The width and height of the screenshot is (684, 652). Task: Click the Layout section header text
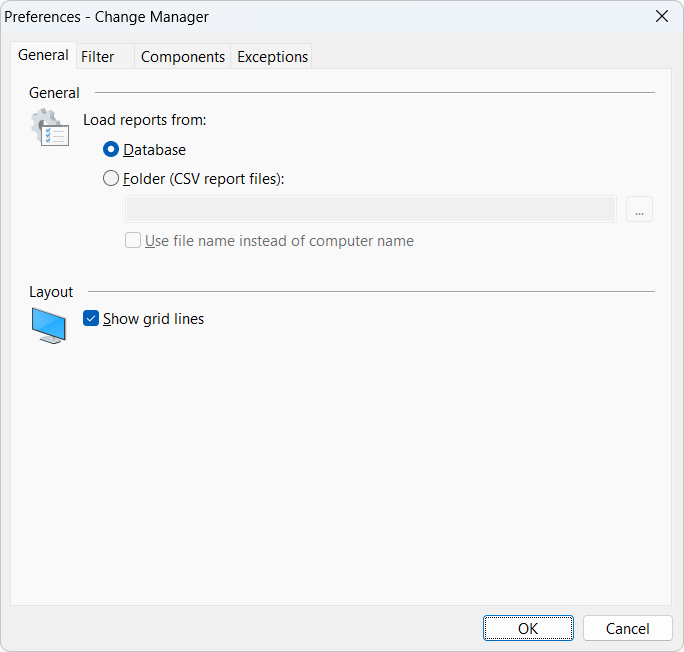click(x=51, y=292)
